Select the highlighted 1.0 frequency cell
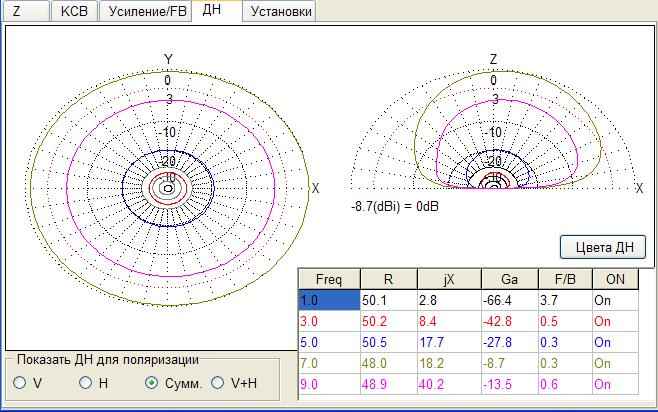Image resolution: width=658 pixels, height=412 pixels. point(329,300)
